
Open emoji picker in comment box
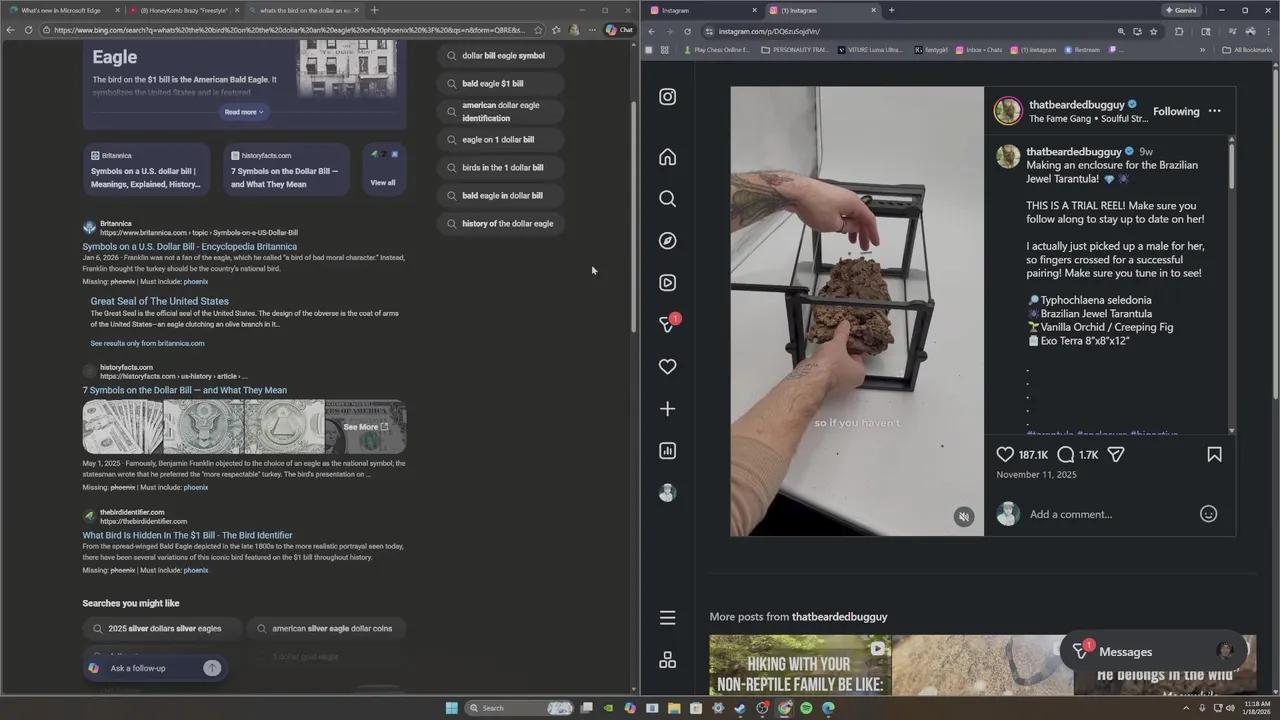[1208, 514]
